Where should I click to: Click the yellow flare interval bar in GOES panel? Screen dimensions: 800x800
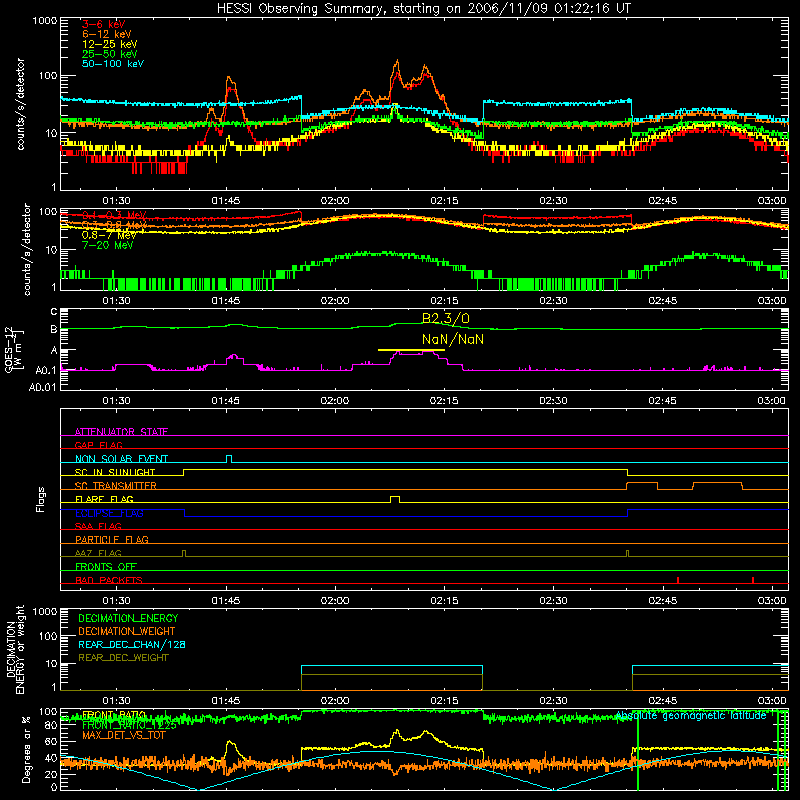(x=411, y=350)
